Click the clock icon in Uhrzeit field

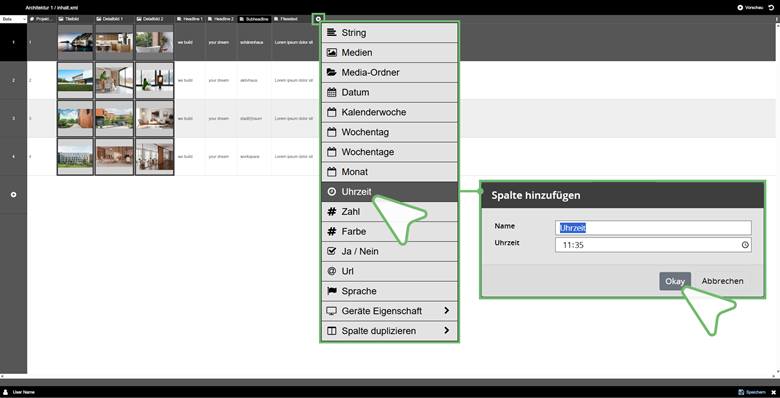[745, 245]
